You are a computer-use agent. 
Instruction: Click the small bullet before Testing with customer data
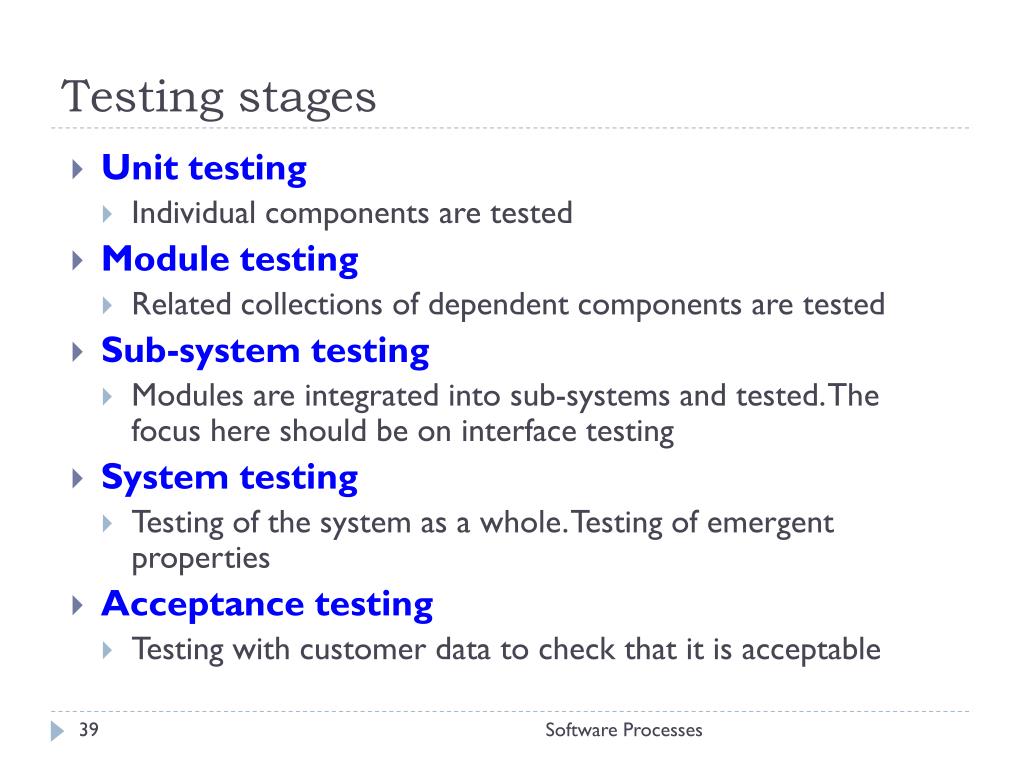click(x=107, y=650)
